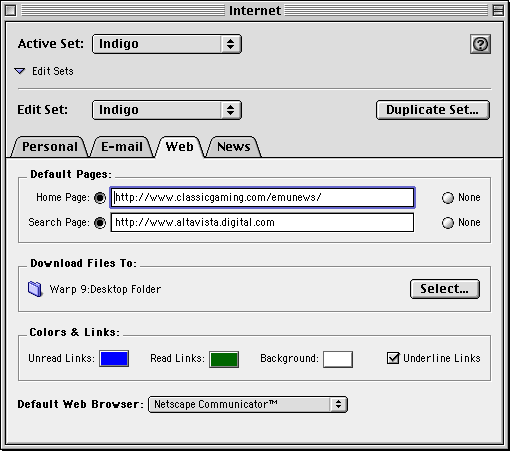Select the Search Page URL radio button
510x451 pixels.
(100, 223)
